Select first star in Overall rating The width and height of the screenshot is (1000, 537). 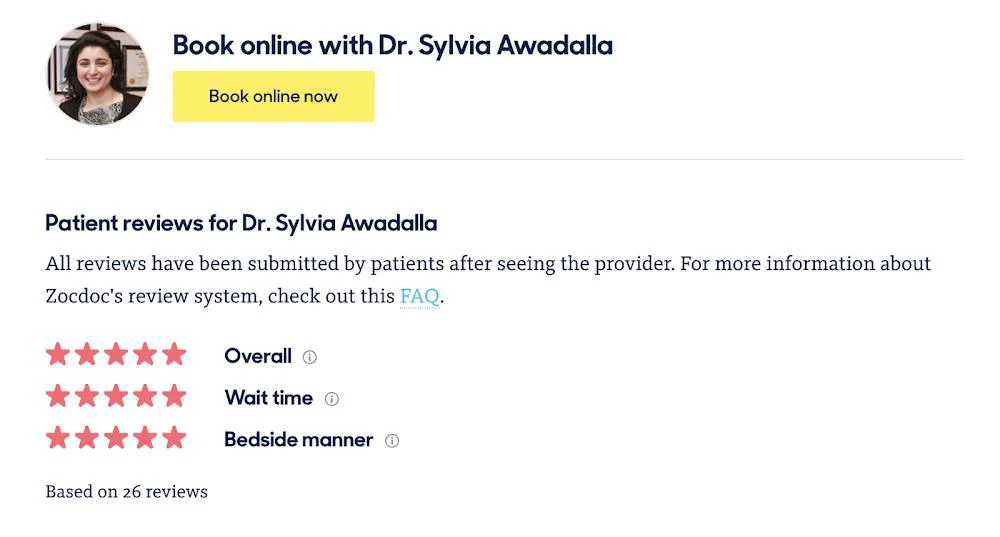tap(57, 354)
